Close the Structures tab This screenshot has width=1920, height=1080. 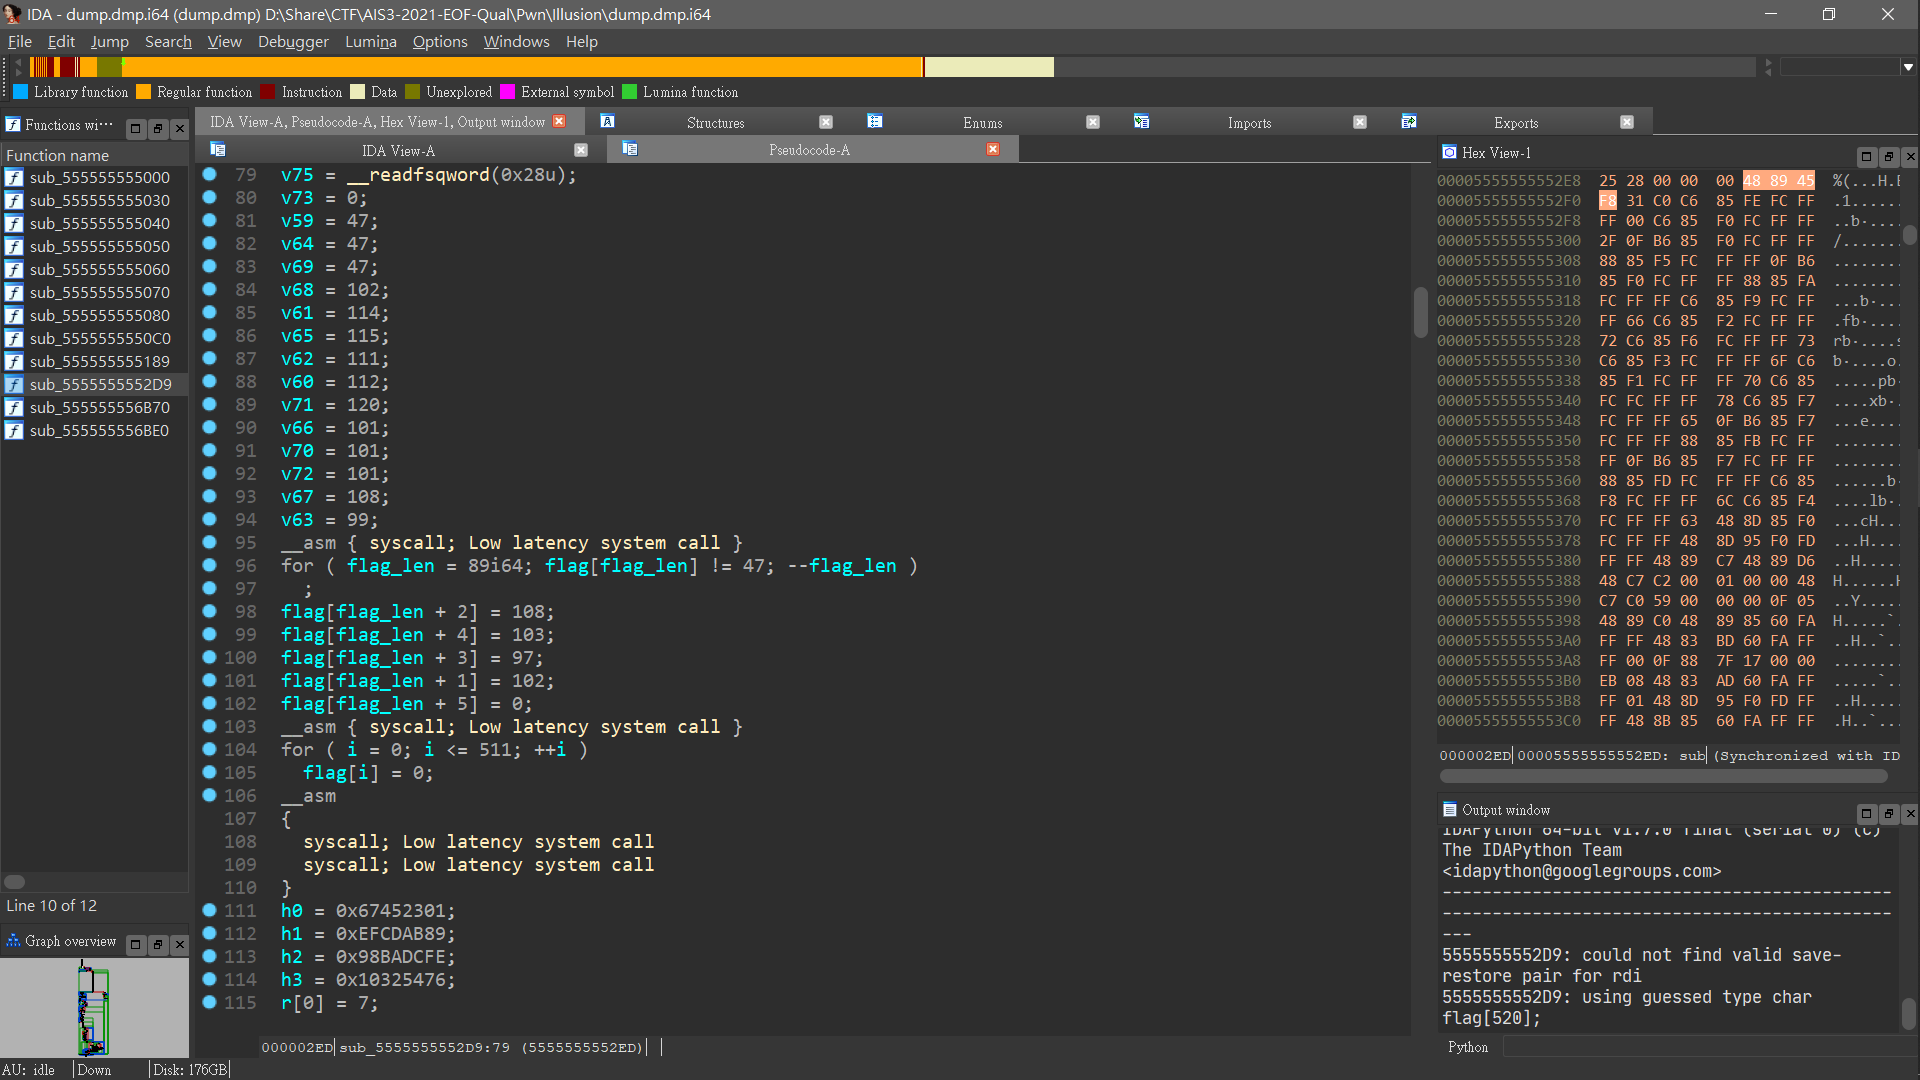826,122
